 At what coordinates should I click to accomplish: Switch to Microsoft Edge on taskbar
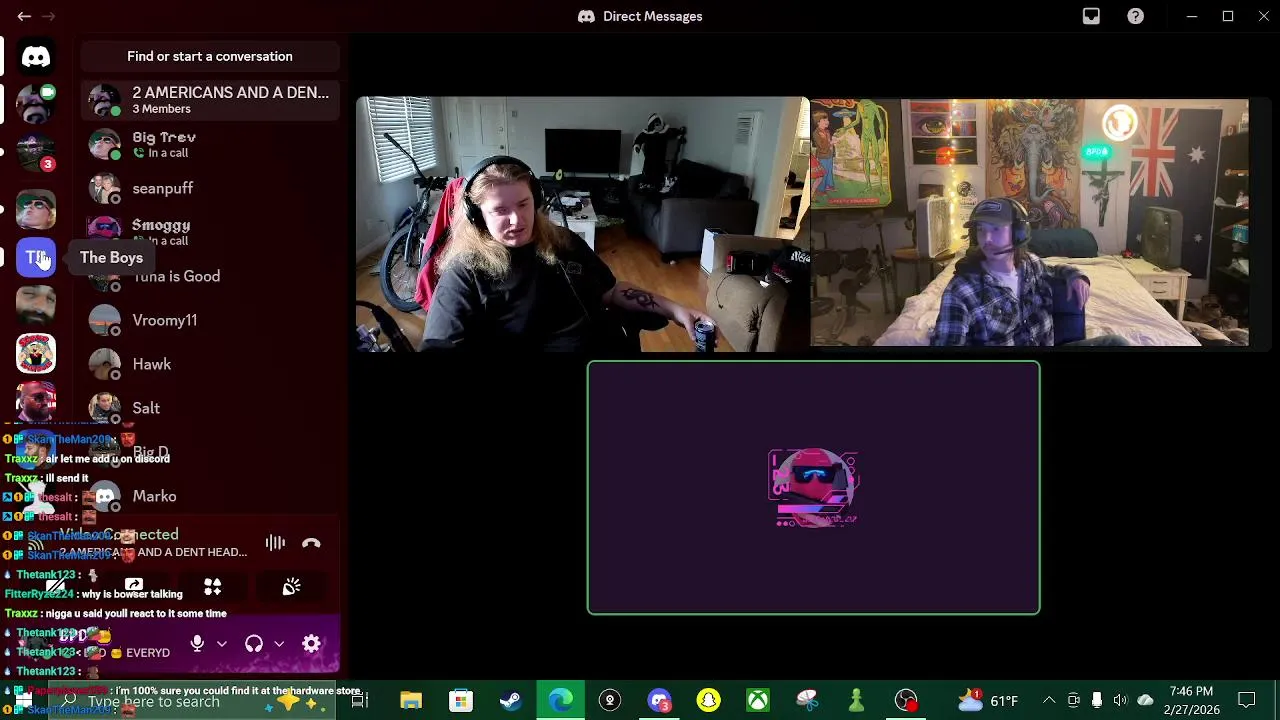point(560,700)
